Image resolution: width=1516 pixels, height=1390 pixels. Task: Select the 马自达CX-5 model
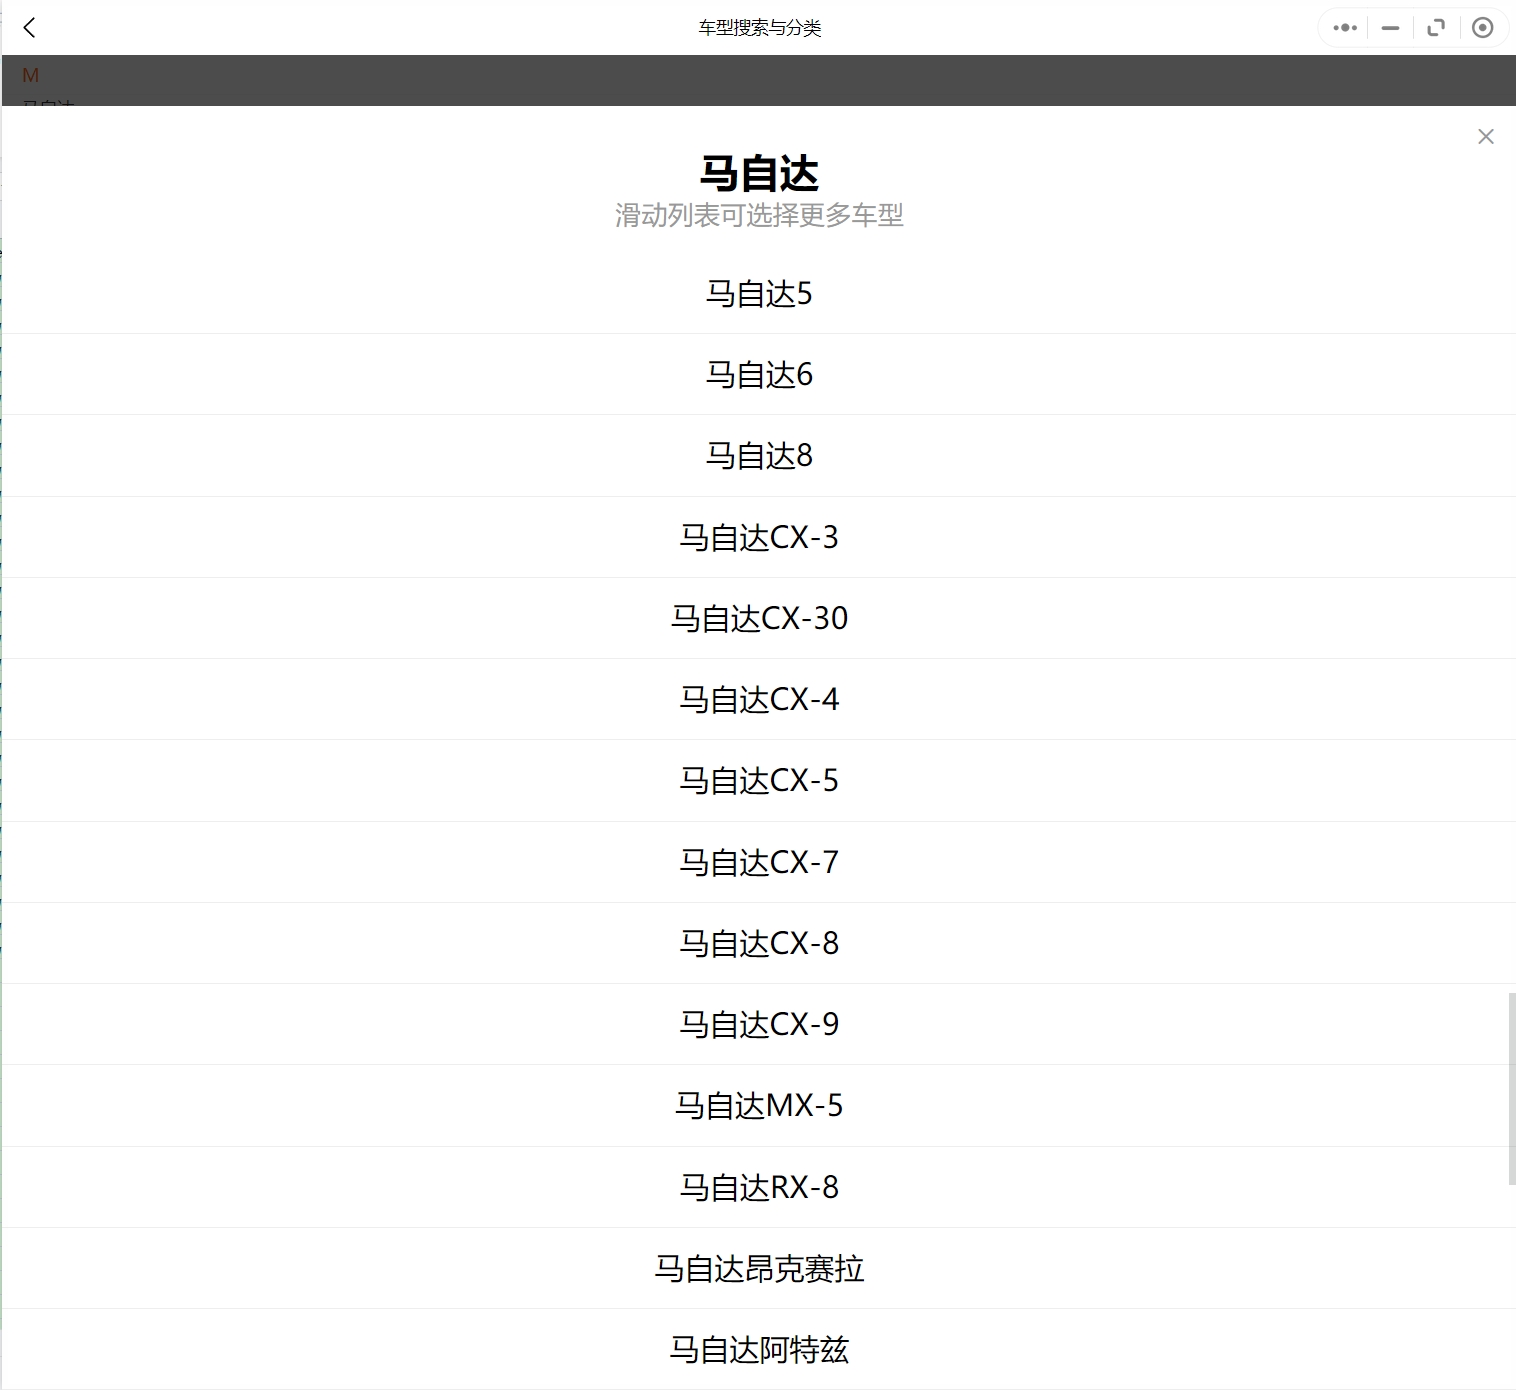pos(759,781)
